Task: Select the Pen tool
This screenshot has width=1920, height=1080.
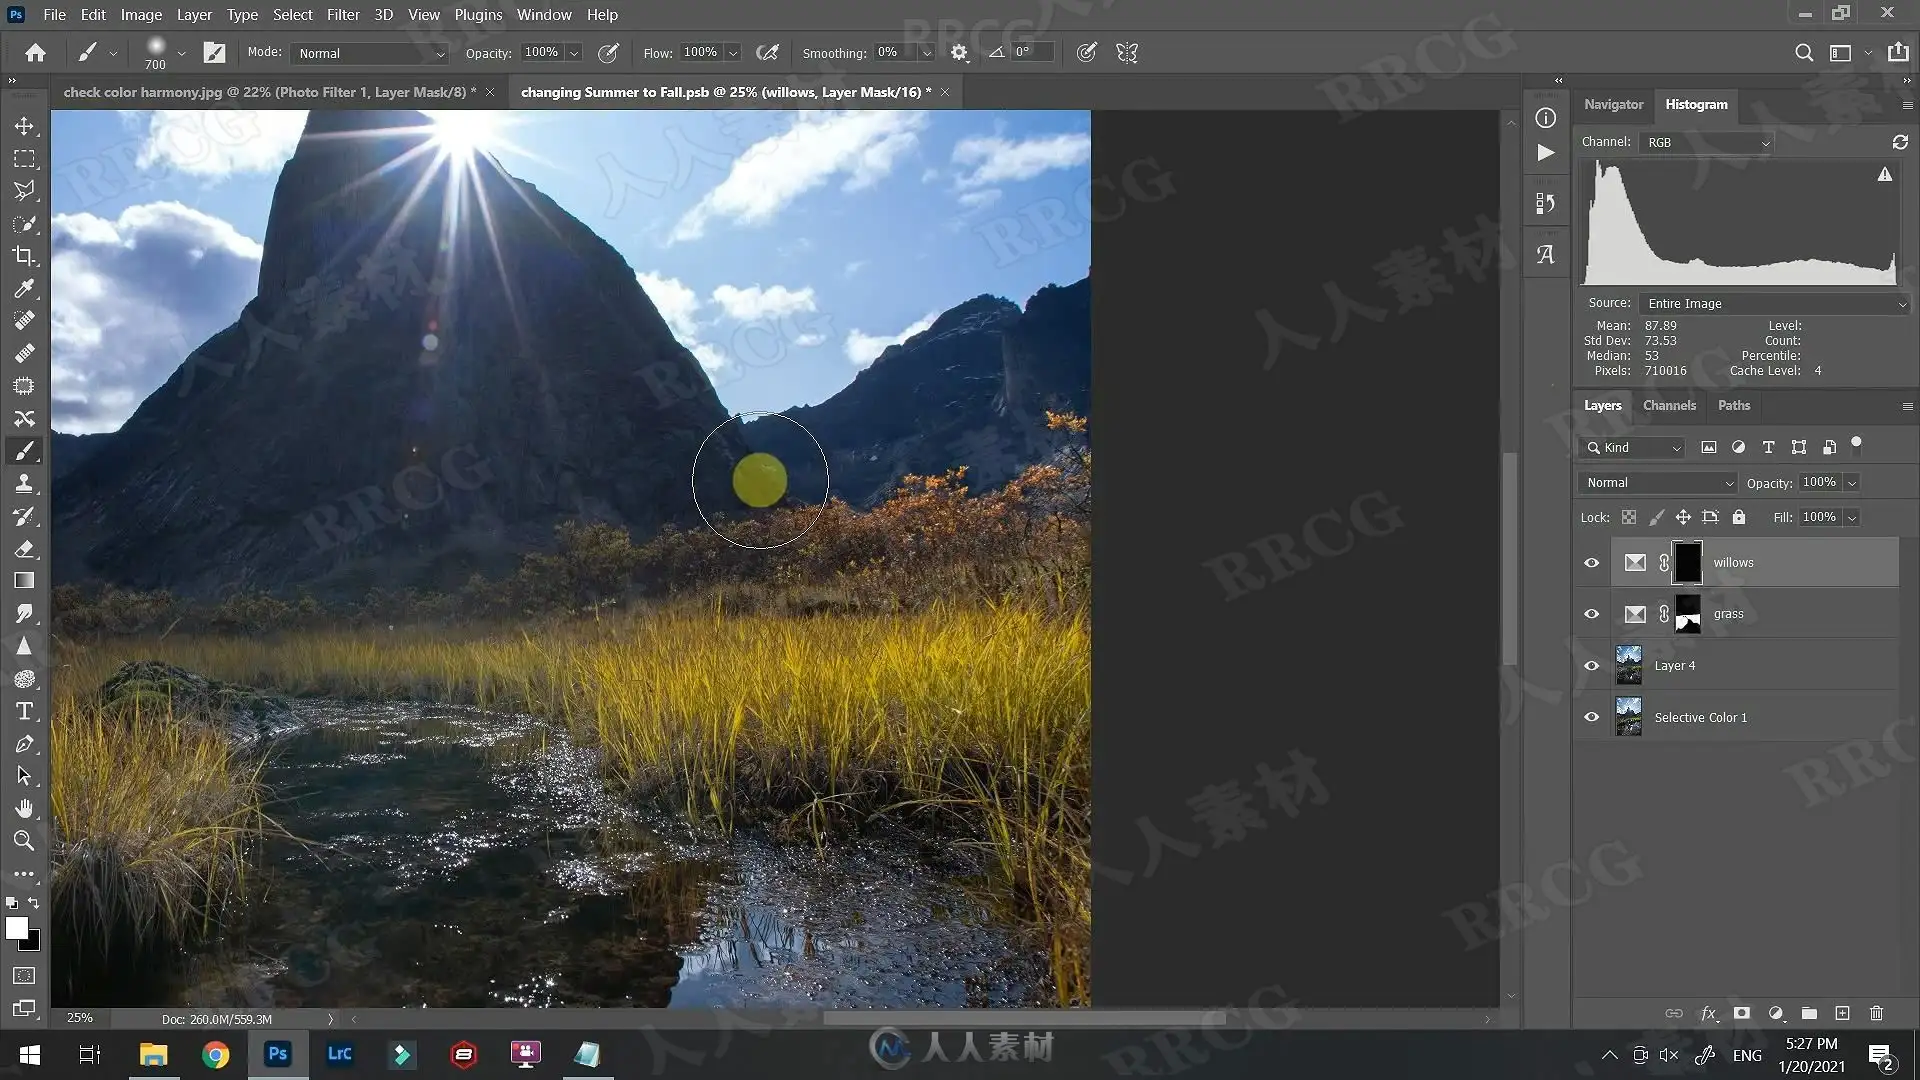Action: (24, 744)
